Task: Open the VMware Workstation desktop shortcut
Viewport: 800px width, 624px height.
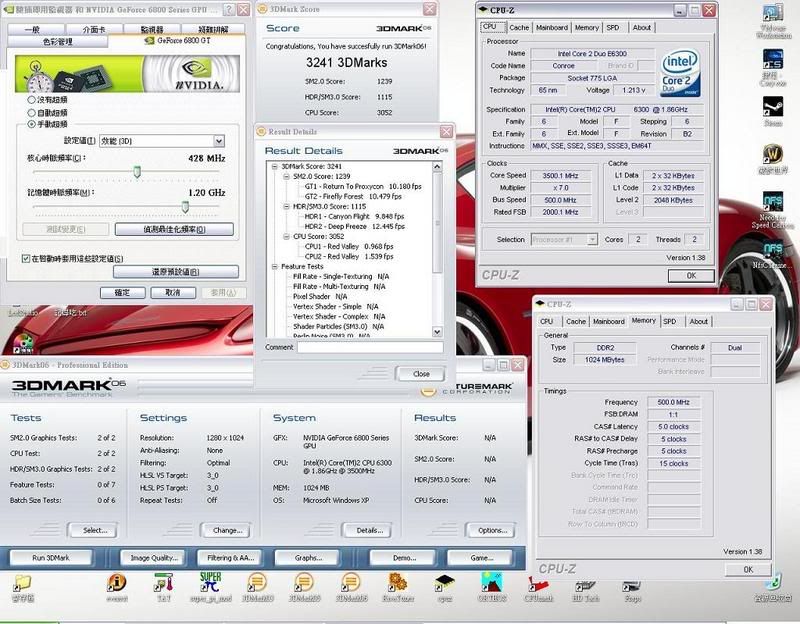Action: 773,21
